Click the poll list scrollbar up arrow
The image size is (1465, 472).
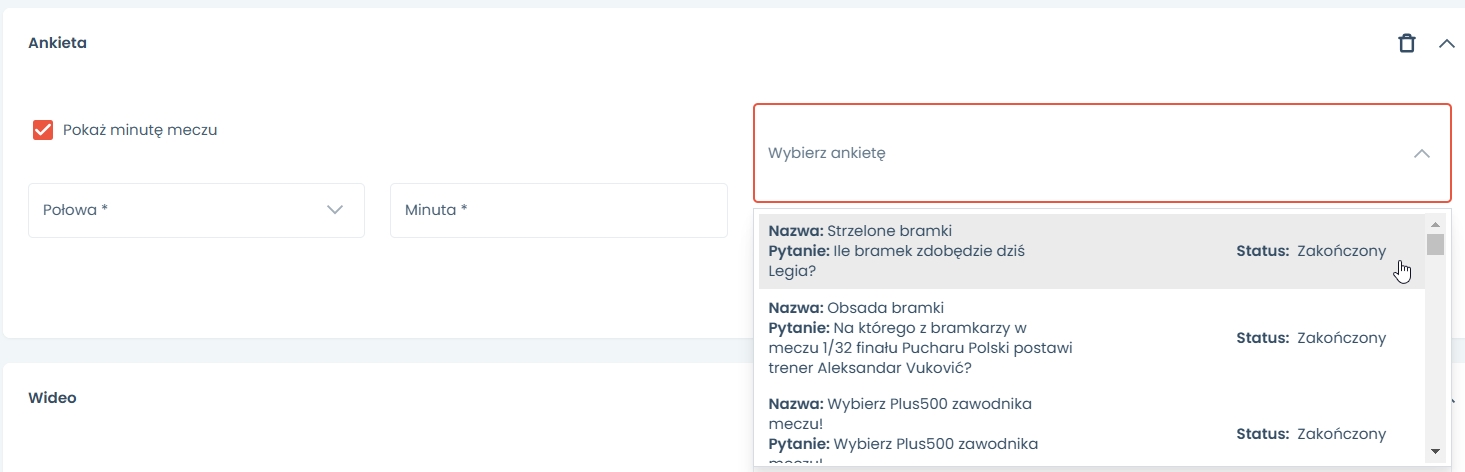pos(1436,224)
